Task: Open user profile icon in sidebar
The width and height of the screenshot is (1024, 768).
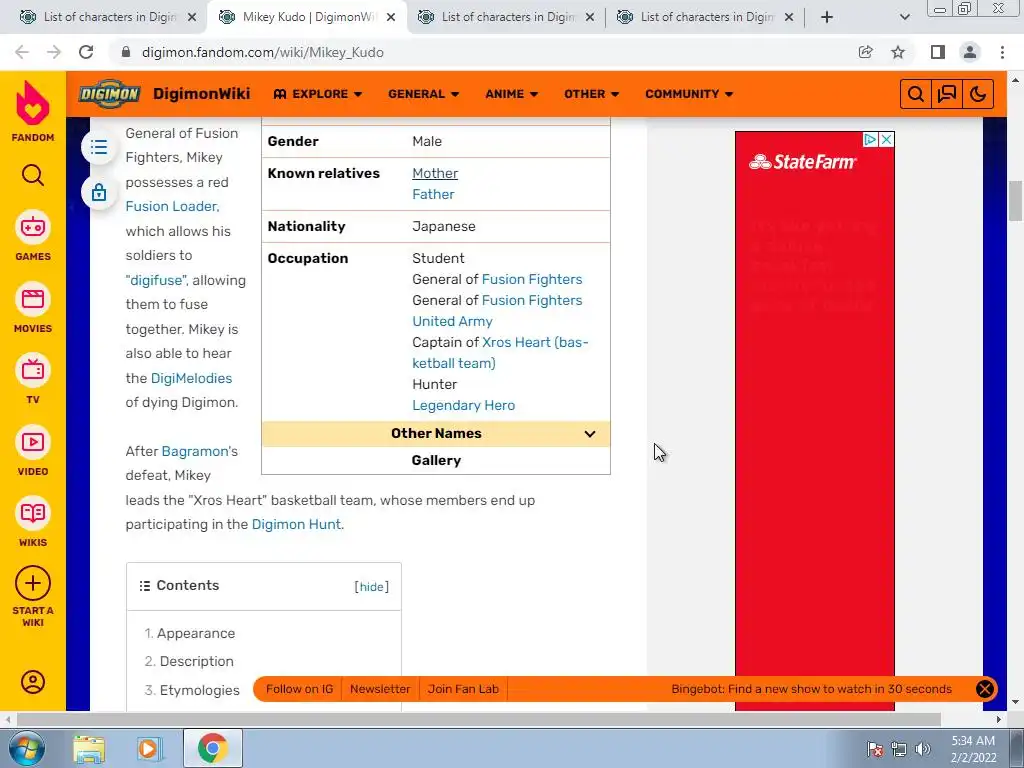Action: (x=33, y=682)
